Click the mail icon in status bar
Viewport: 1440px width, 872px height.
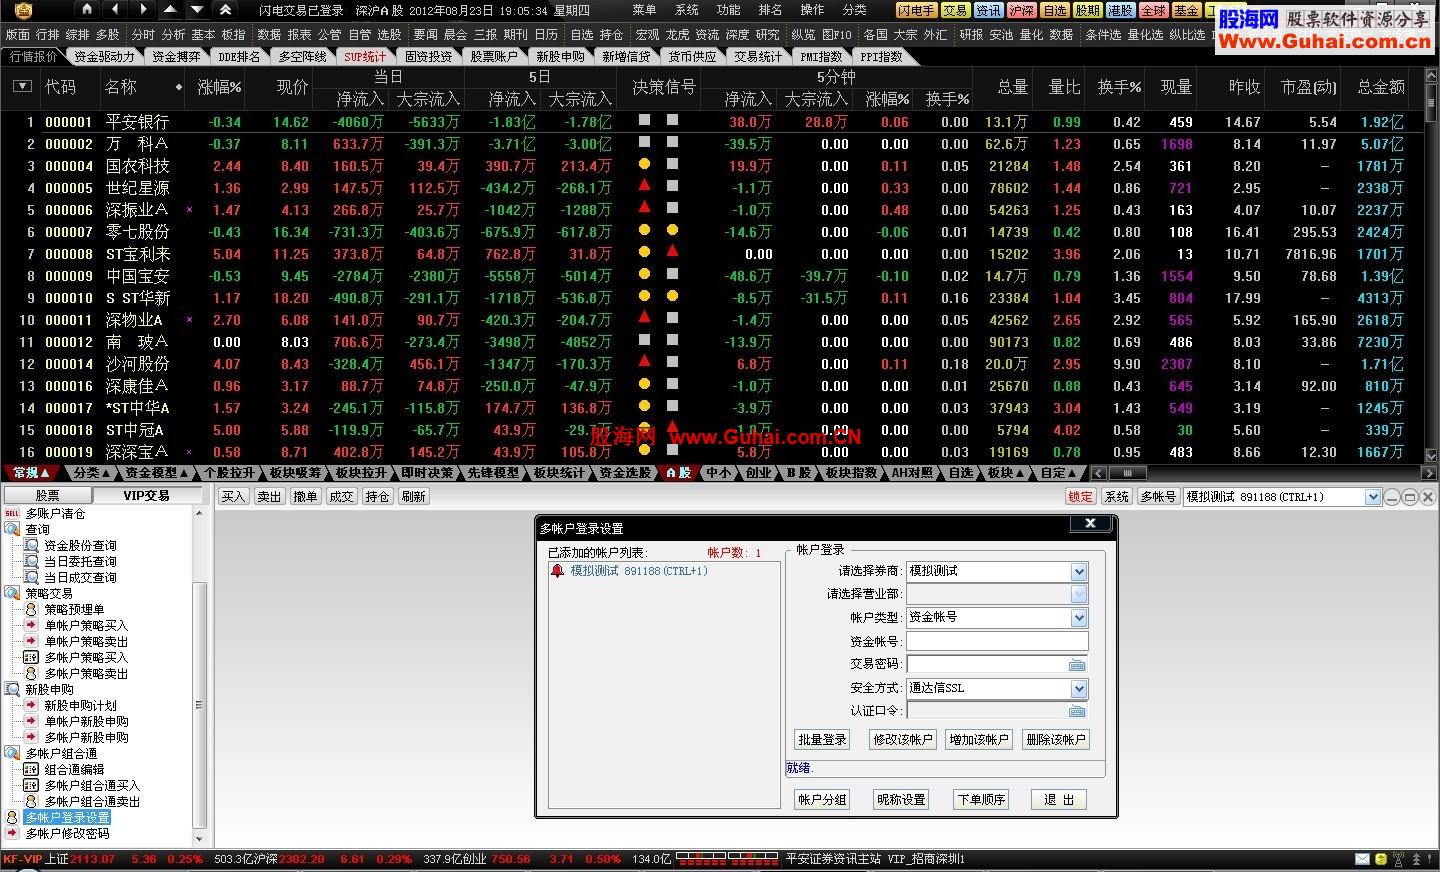(1362, 859)
